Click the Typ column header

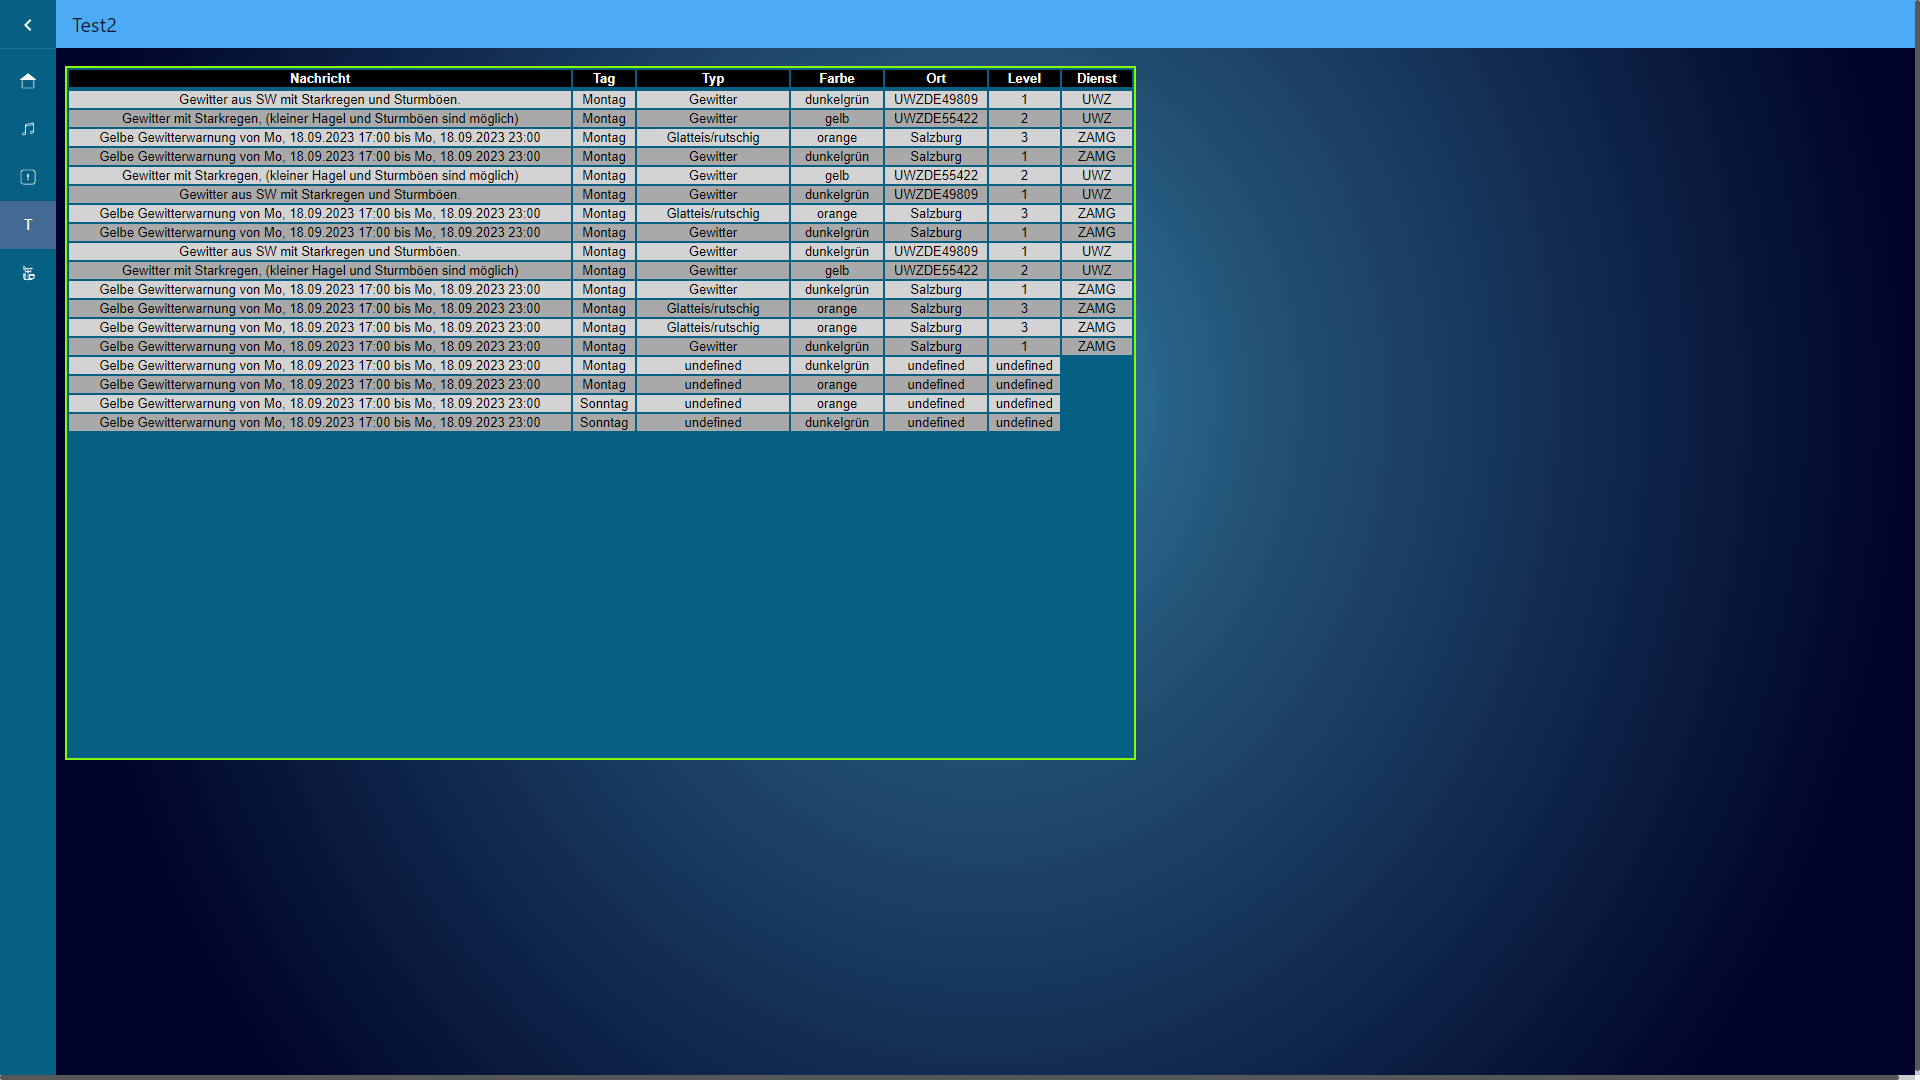[x=713, y=78]
